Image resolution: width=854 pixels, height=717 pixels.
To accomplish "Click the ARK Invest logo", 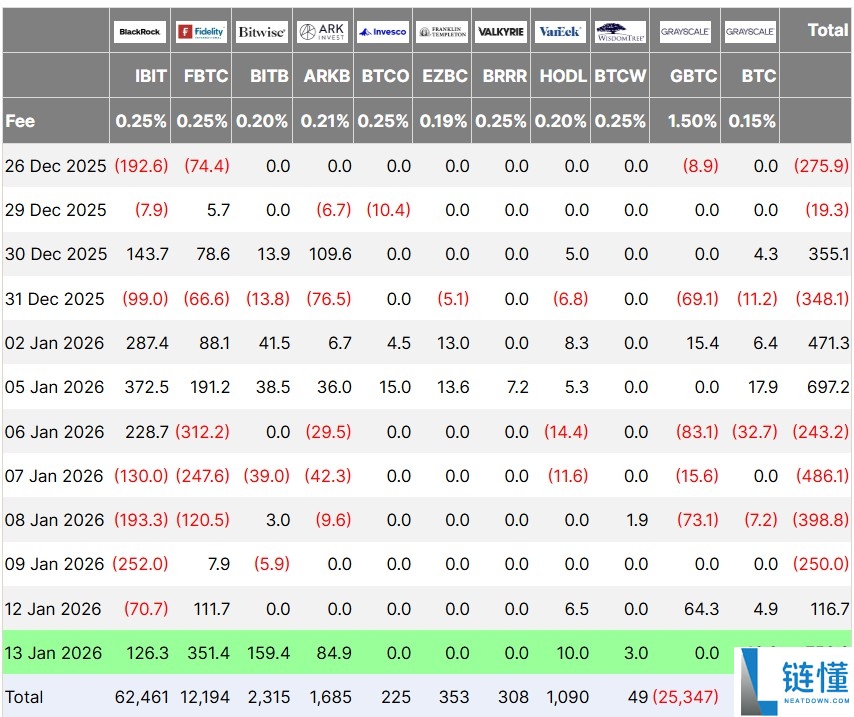I will pos(323,32).
